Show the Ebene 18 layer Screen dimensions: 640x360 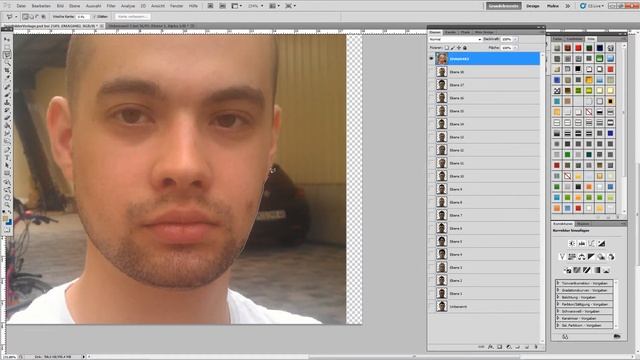click(x=431, y=72)
